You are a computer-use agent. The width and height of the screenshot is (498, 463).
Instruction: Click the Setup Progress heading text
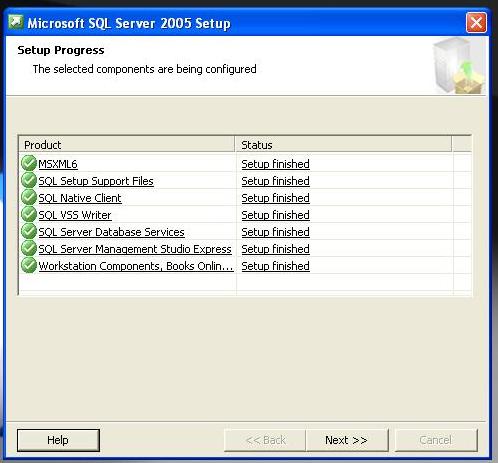(61, 50)
